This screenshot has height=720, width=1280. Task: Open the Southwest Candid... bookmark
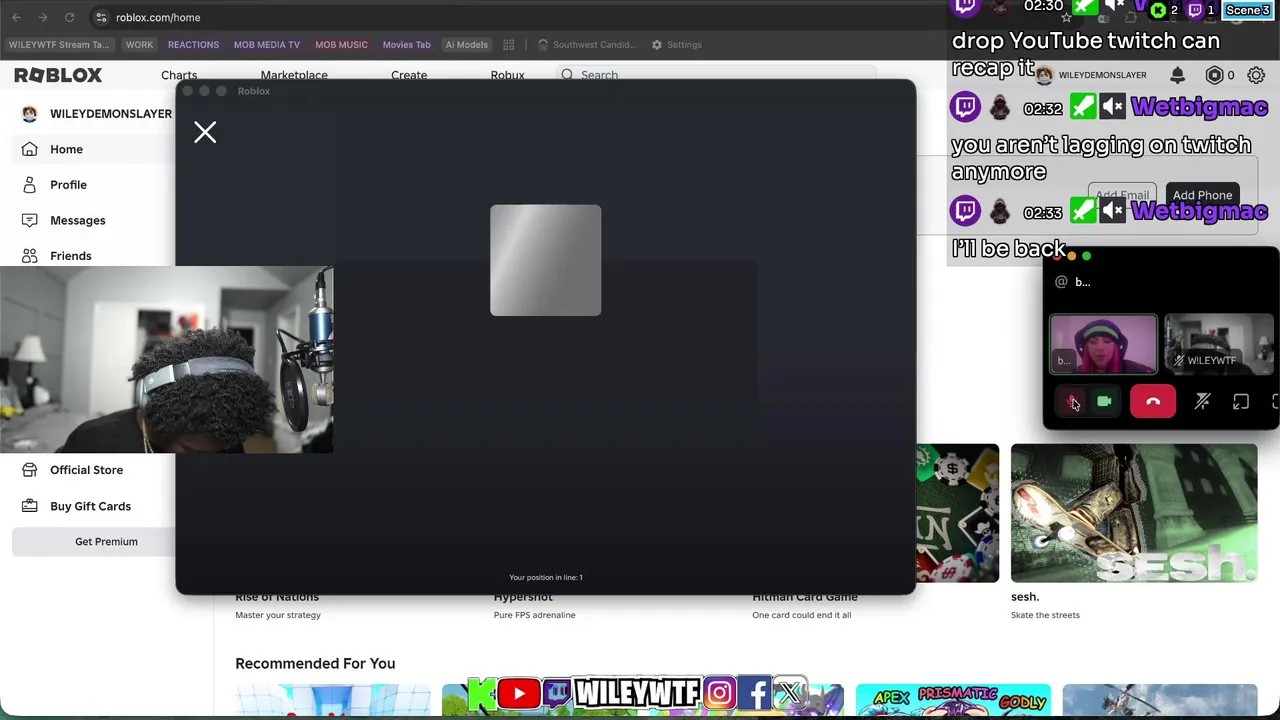pyautogui.click(x=587, y=44)
